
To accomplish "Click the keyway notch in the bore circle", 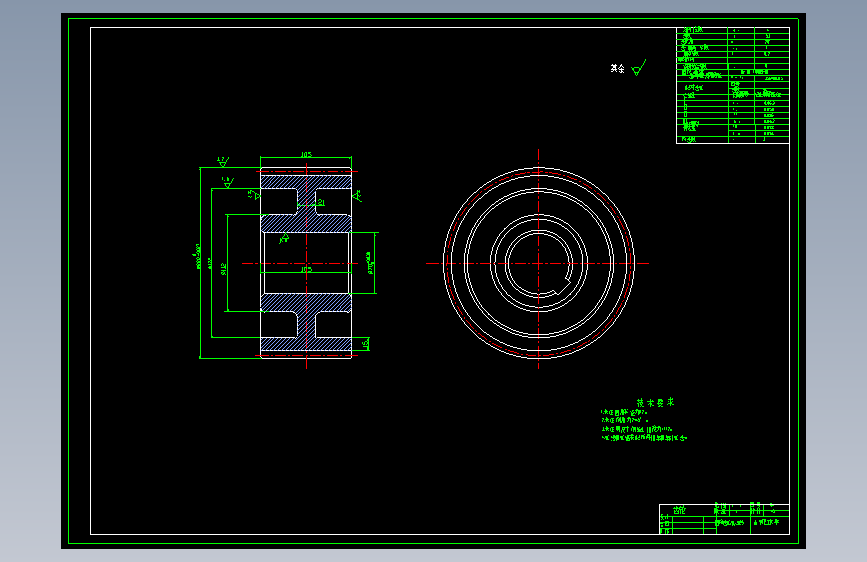I will click(x=564, y=287).
